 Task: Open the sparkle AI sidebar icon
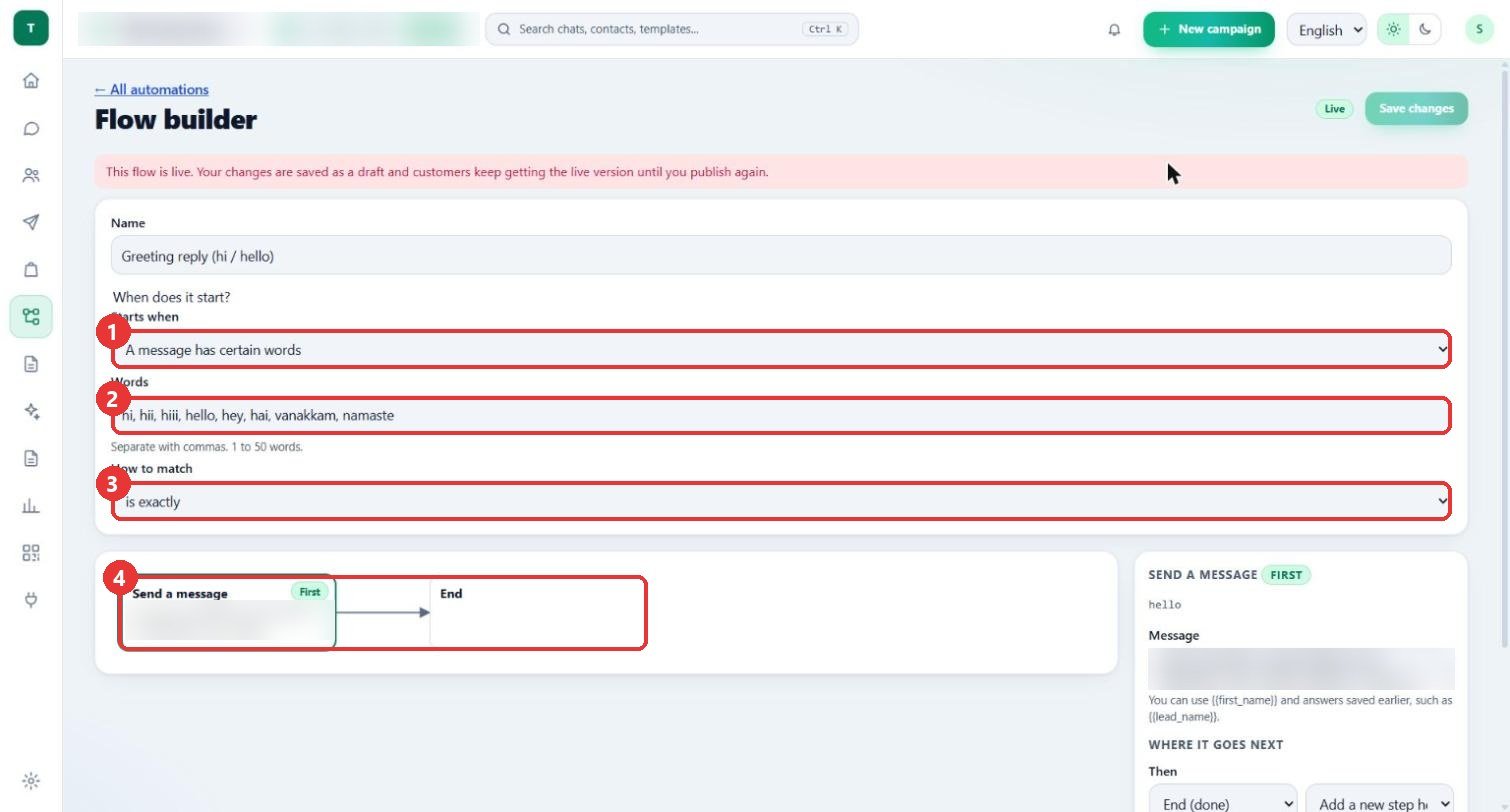[x=31, y=411]
